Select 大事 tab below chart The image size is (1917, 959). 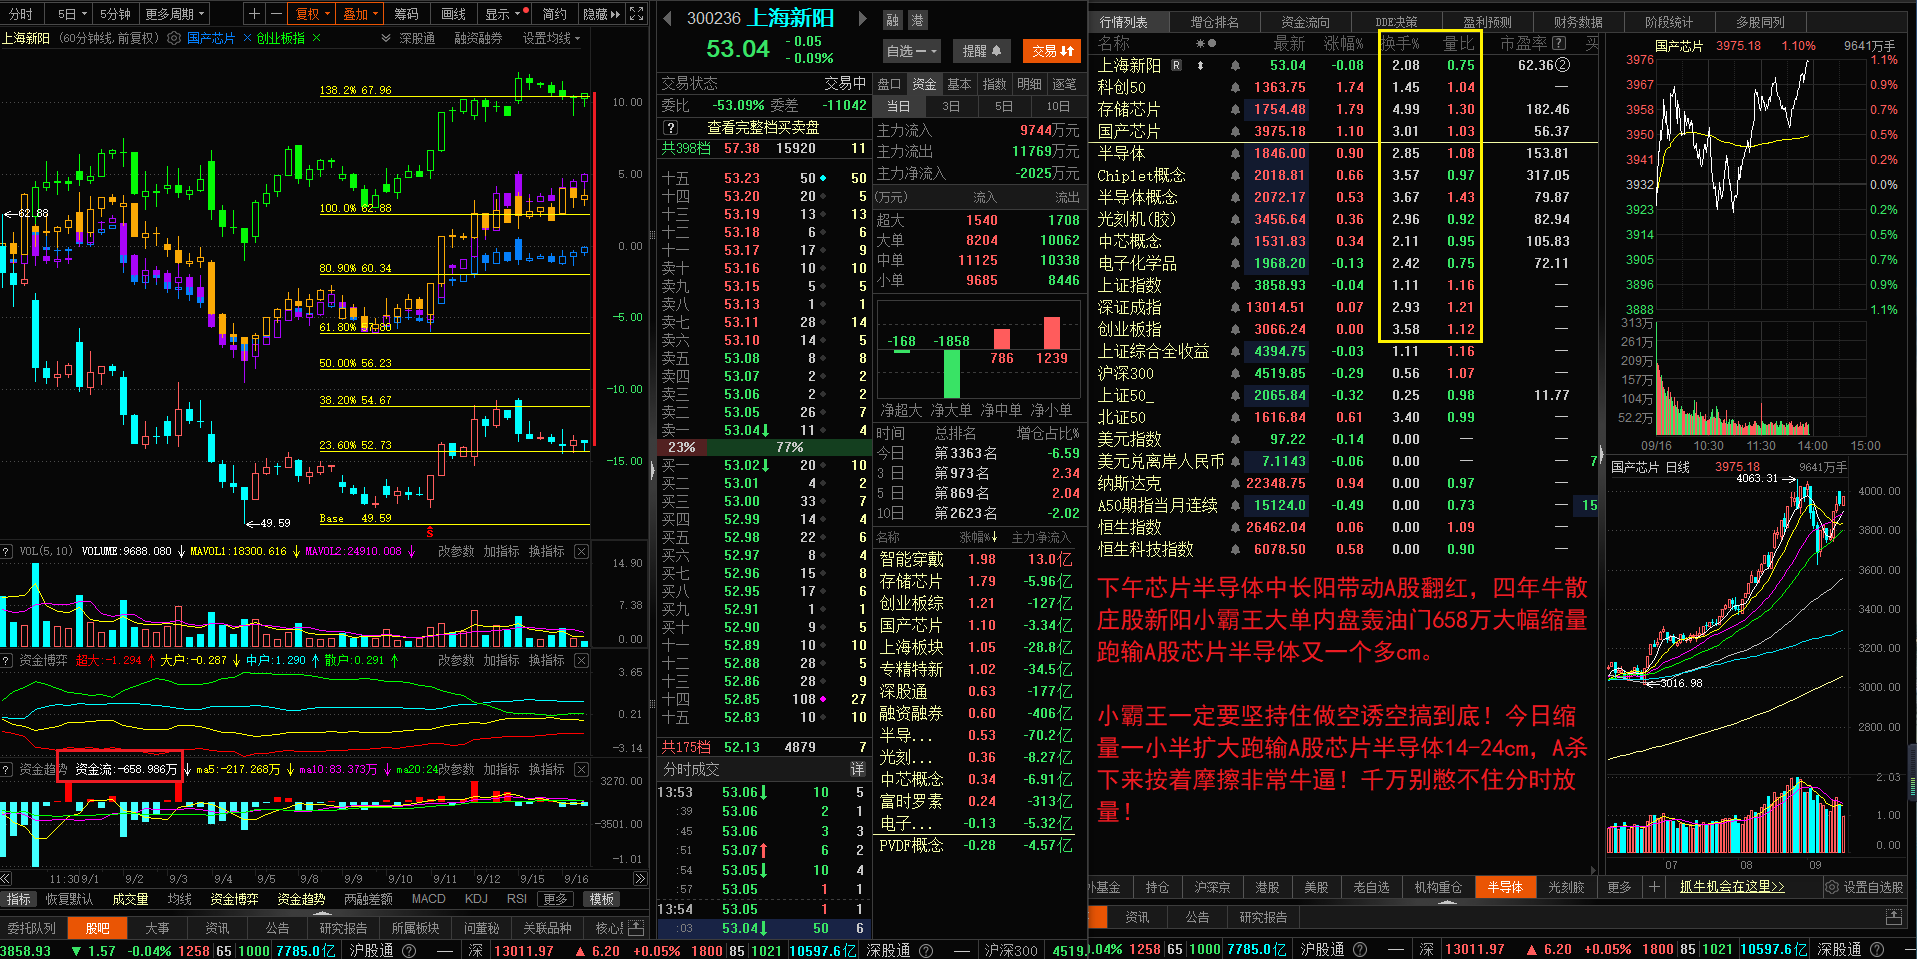(157, 928)
